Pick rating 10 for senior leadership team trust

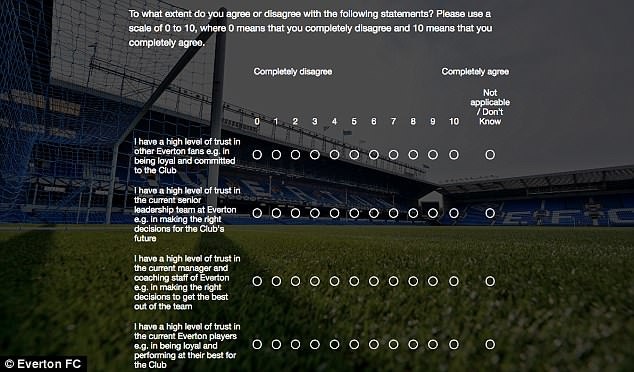point(454,213)
